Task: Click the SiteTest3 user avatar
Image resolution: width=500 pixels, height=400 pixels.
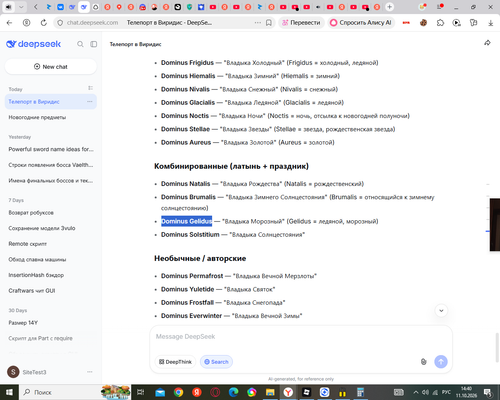Action: (13, 372)
